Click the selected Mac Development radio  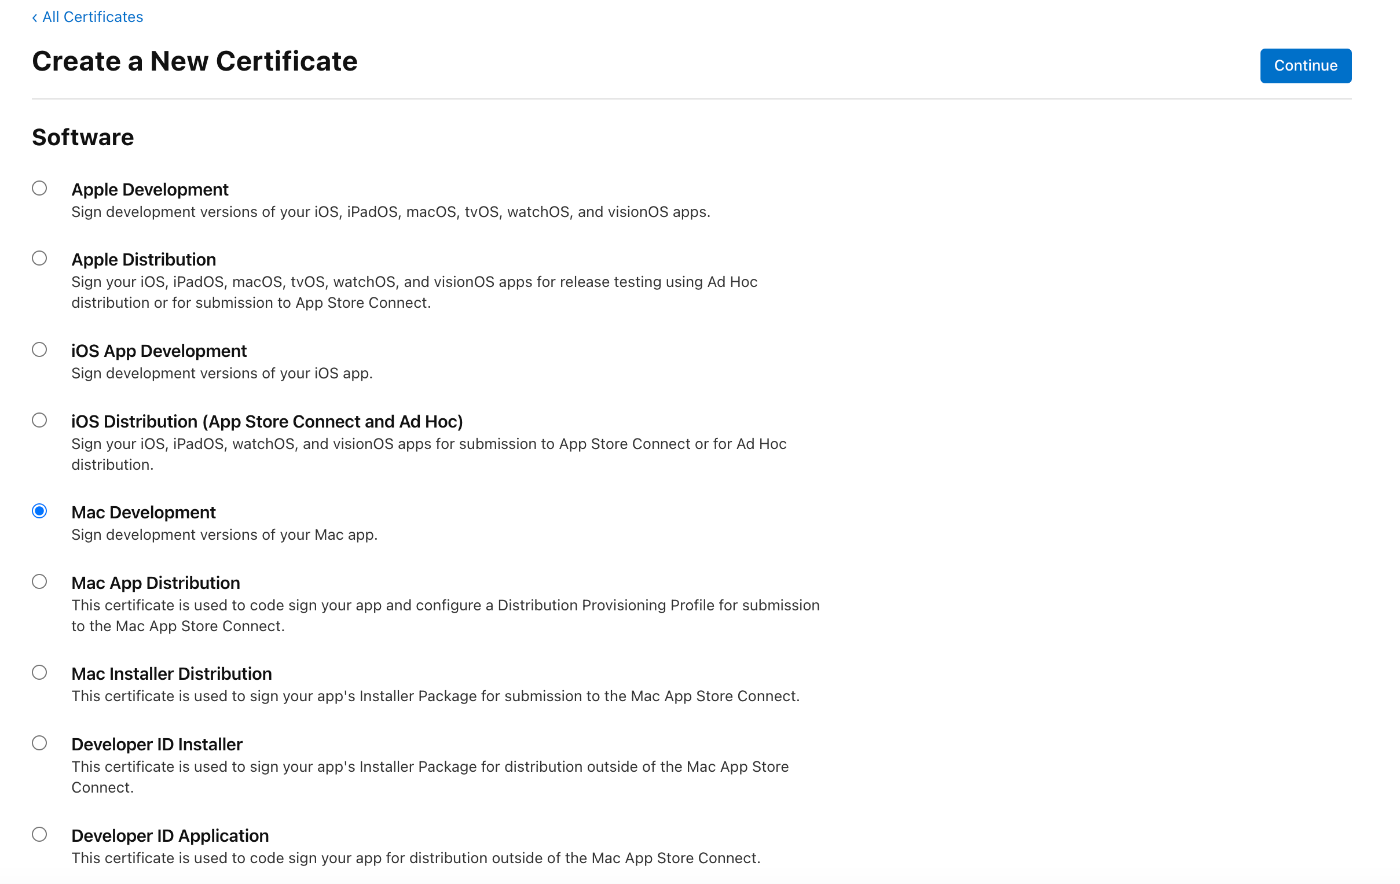click(39, 511)
